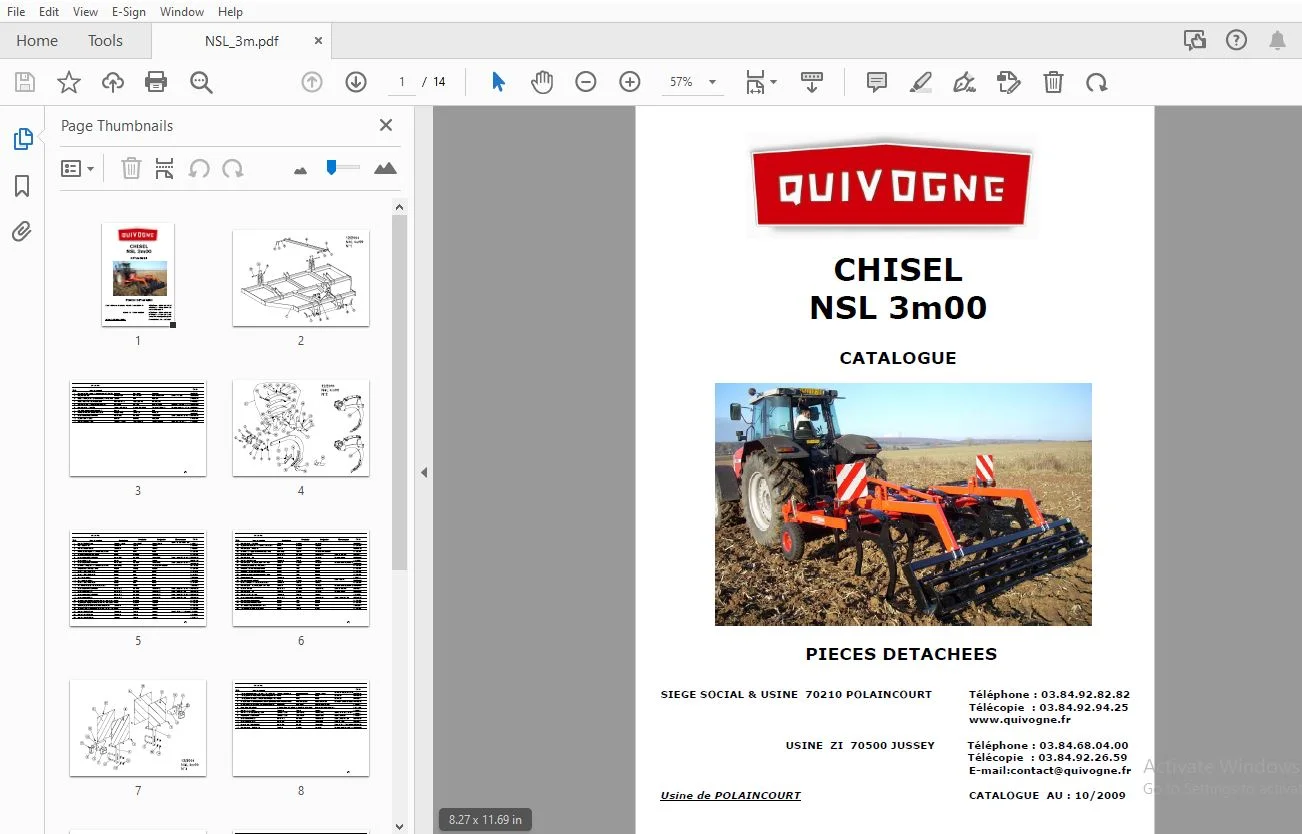This screenshot has height=834, width=1302.
Task: Save the file using the floppy disk icon
Action: [25, 82]
